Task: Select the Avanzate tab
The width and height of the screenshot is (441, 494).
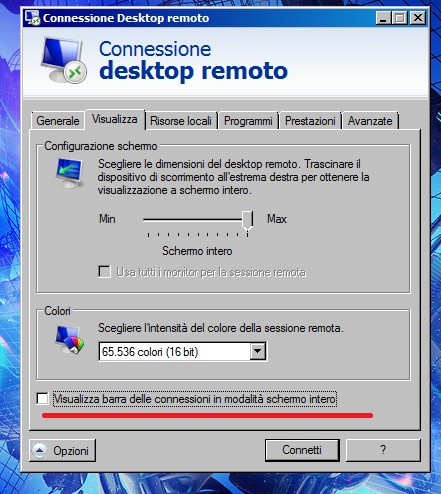Action: point(370,121)
